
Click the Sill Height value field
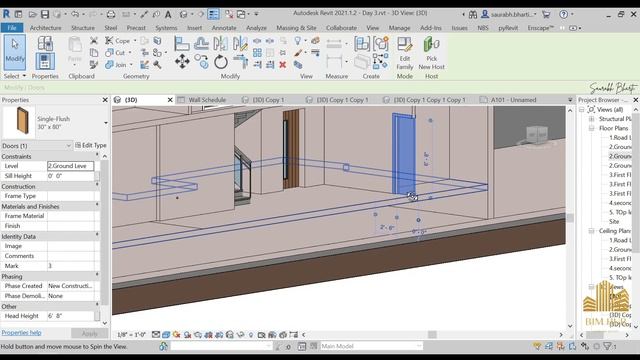point(71,176)
